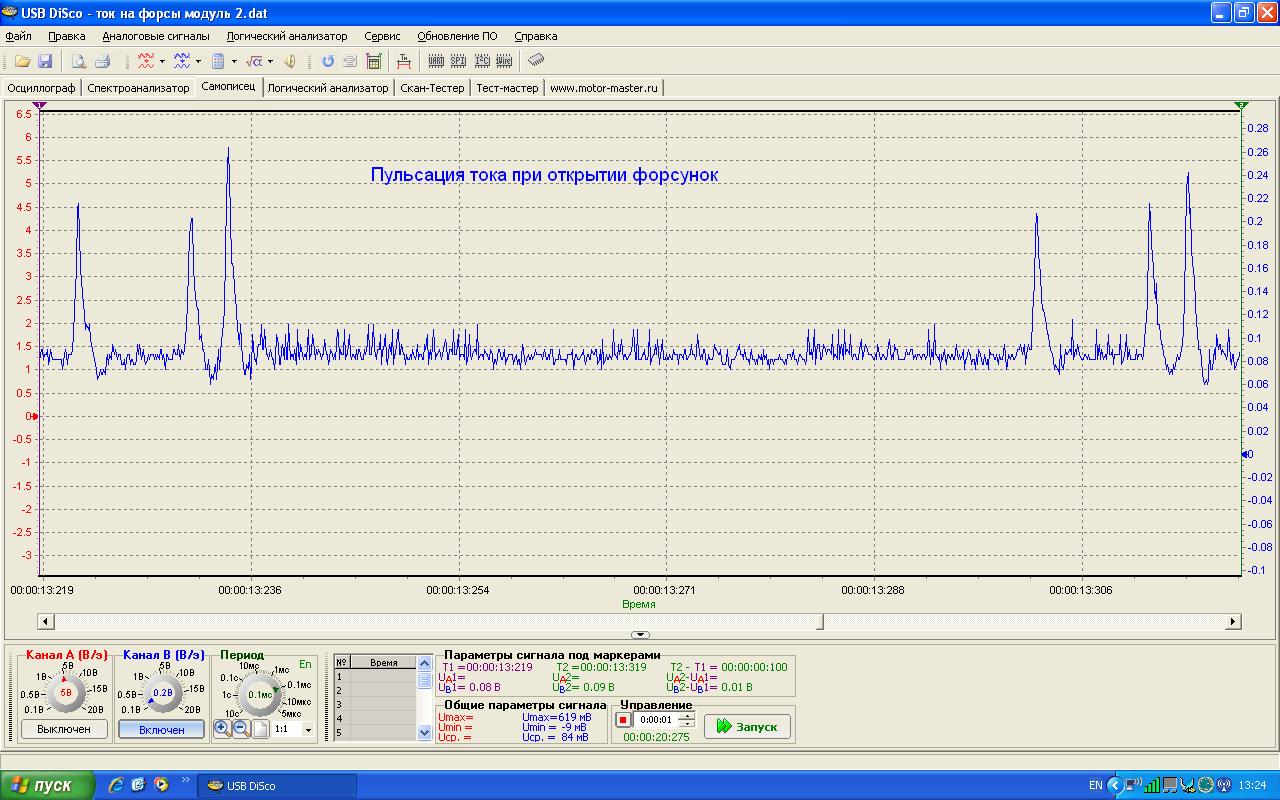
Task: Expand the 1:1 scale dropdown
Action: (308, 730)
